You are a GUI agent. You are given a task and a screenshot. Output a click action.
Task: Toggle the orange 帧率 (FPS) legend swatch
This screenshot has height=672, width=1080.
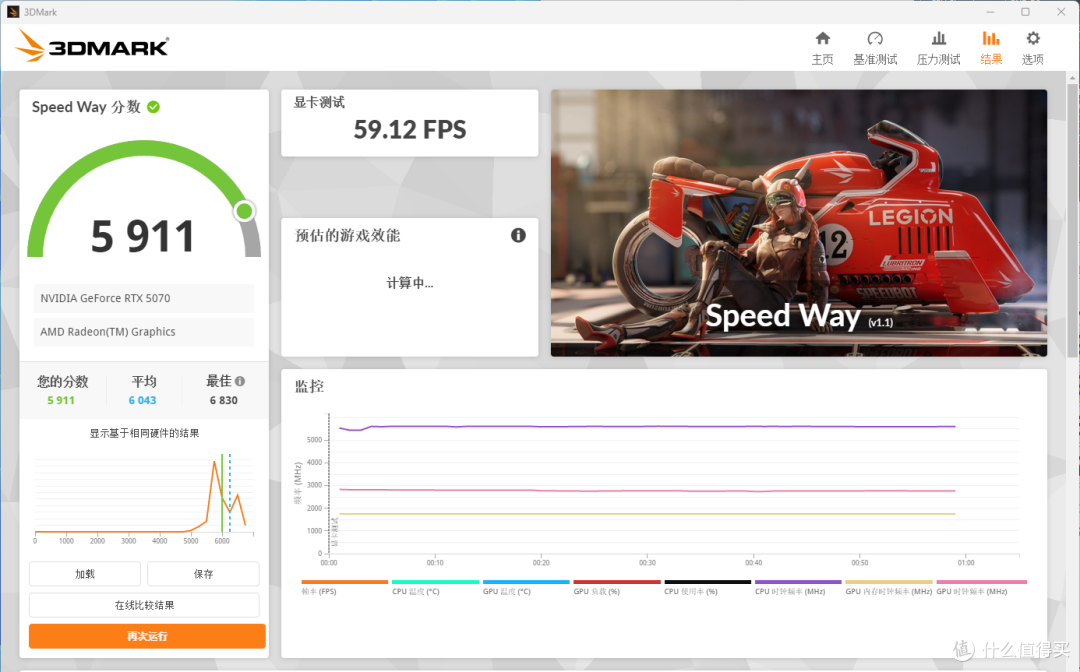pyautogui.click(x=344, y=582)
